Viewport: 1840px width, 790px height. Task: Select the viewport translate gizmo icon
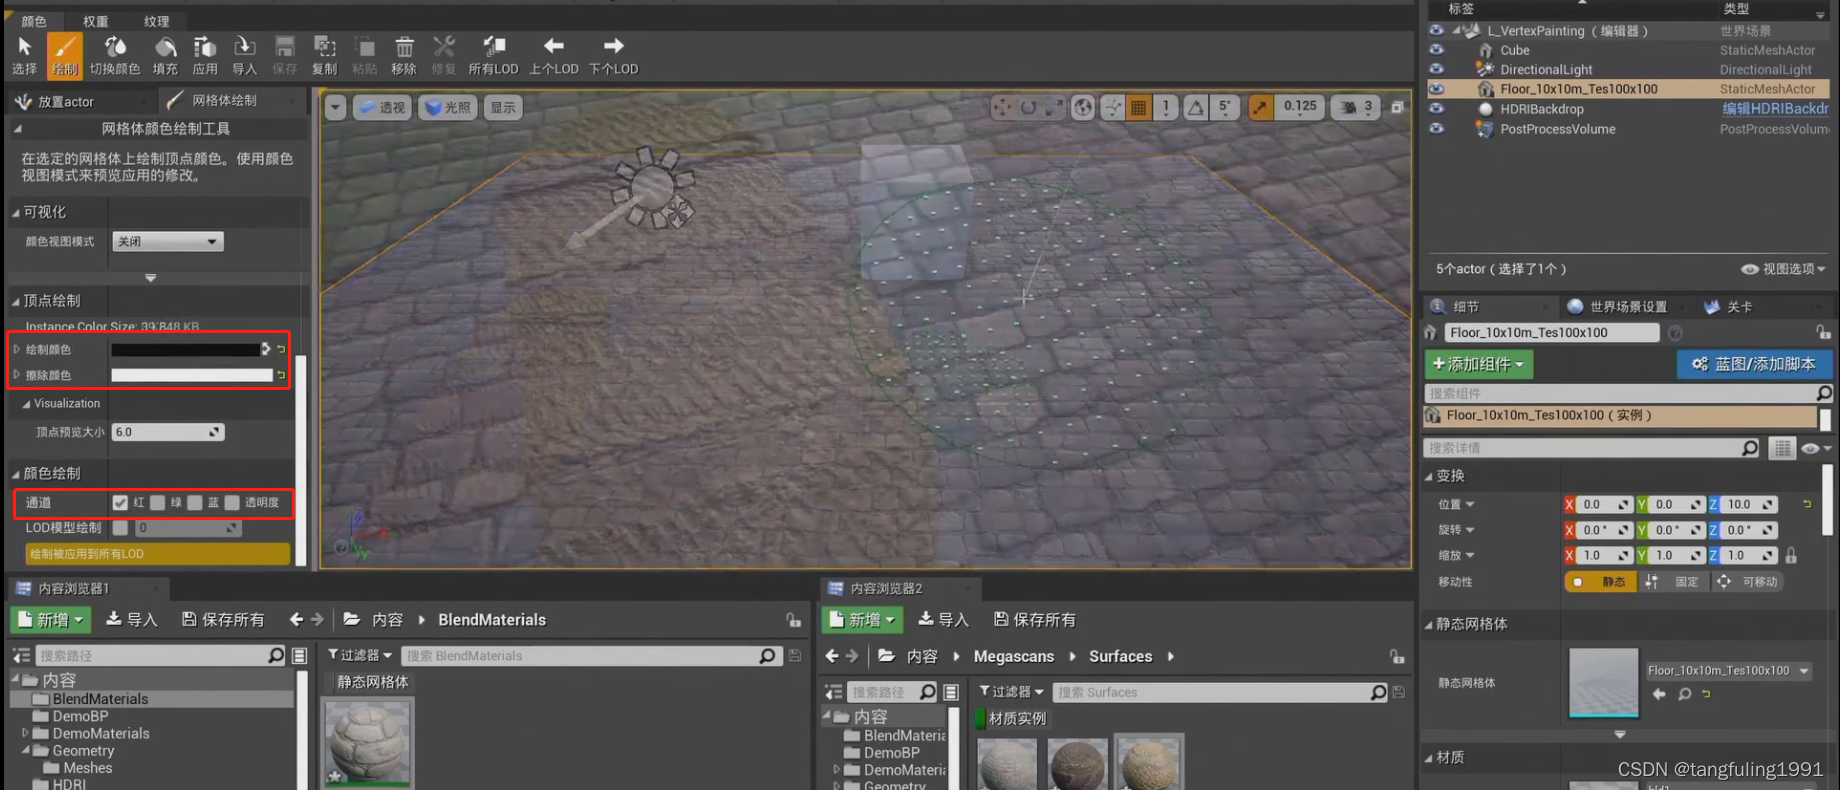pyautogui.click(x=1001, y=107)
